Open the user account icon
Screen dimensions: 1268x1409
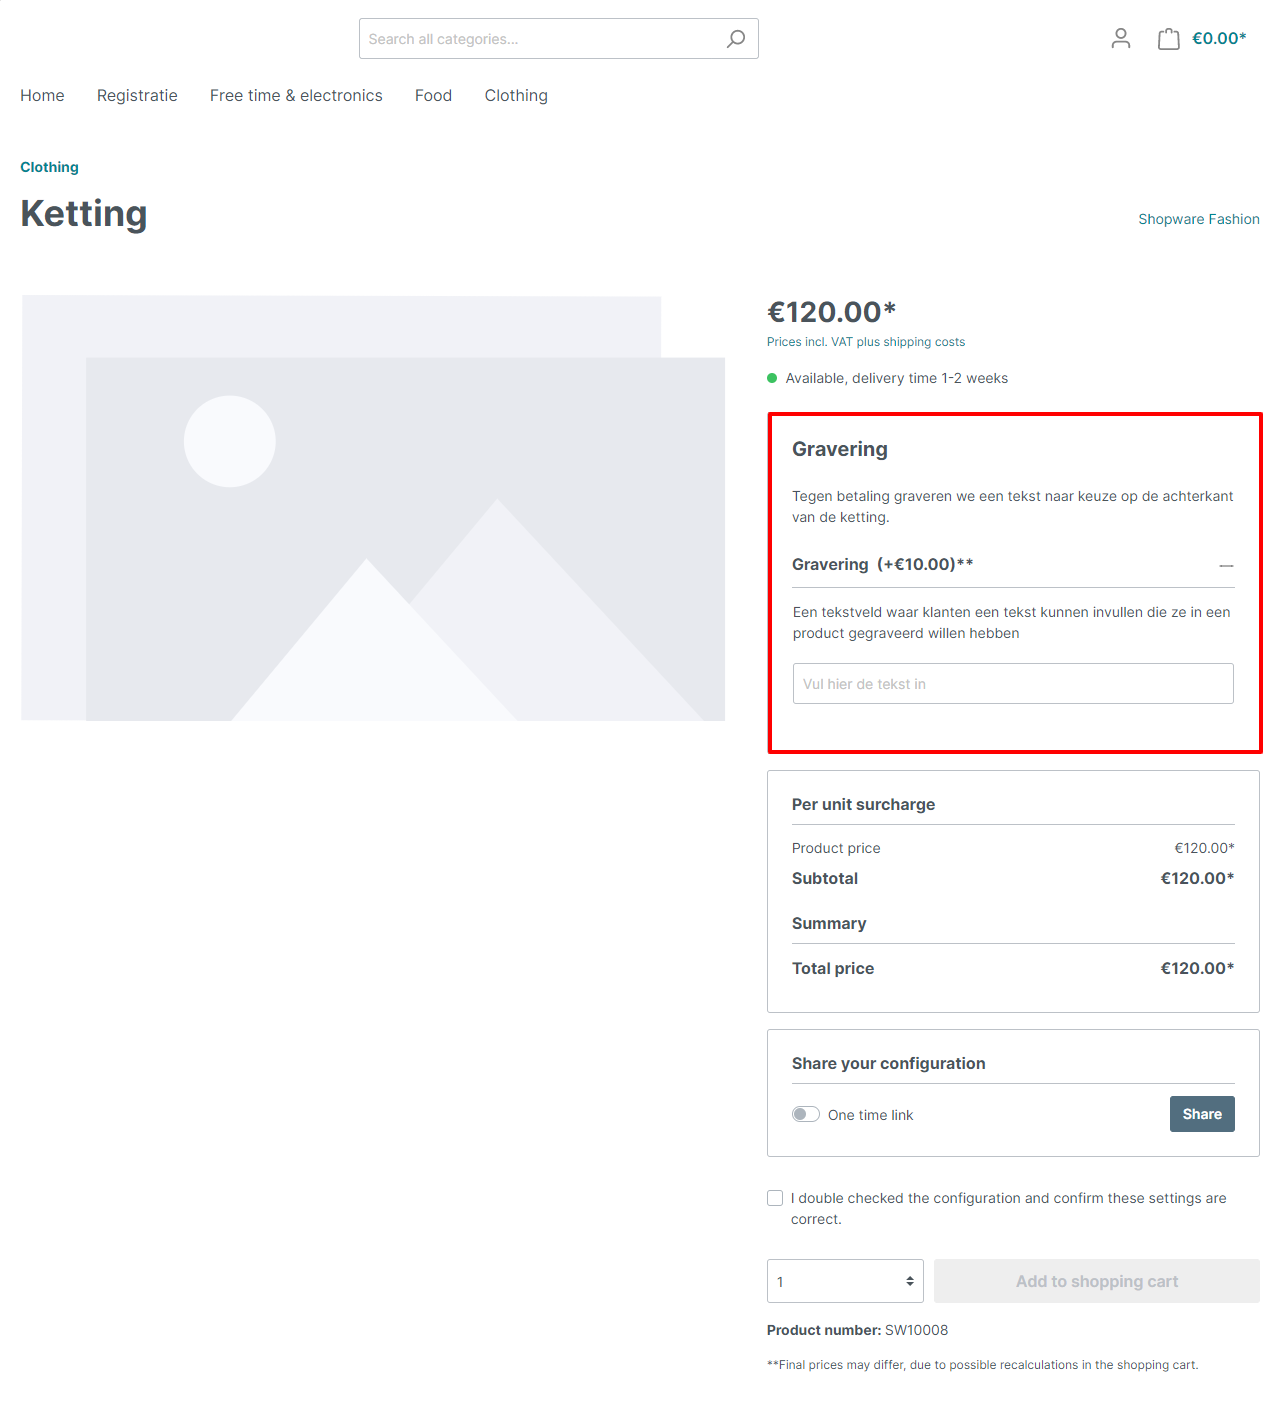click(1120, 39)
